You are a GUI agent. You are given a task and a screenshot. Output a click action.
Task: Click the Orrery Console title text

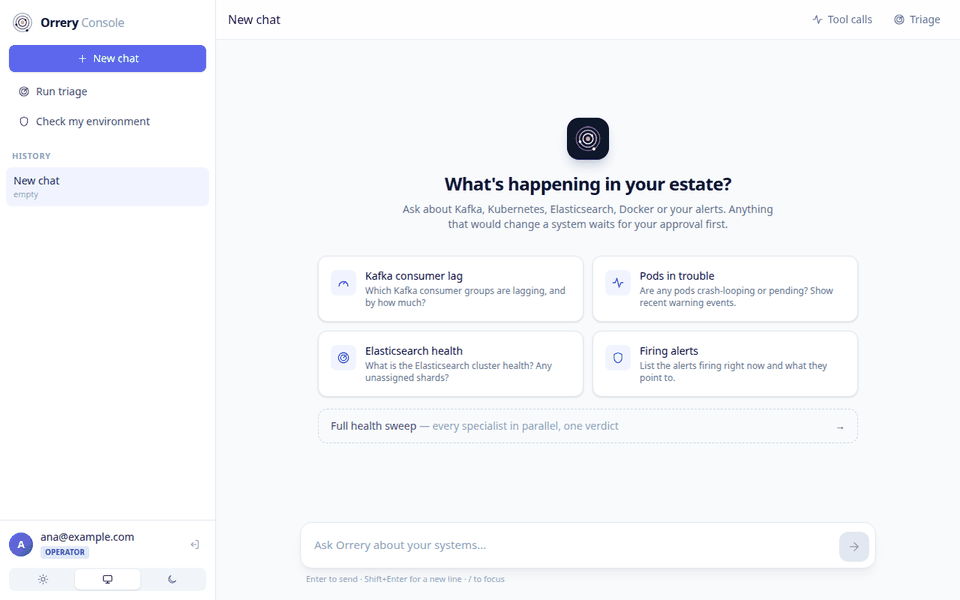[82, 23]
